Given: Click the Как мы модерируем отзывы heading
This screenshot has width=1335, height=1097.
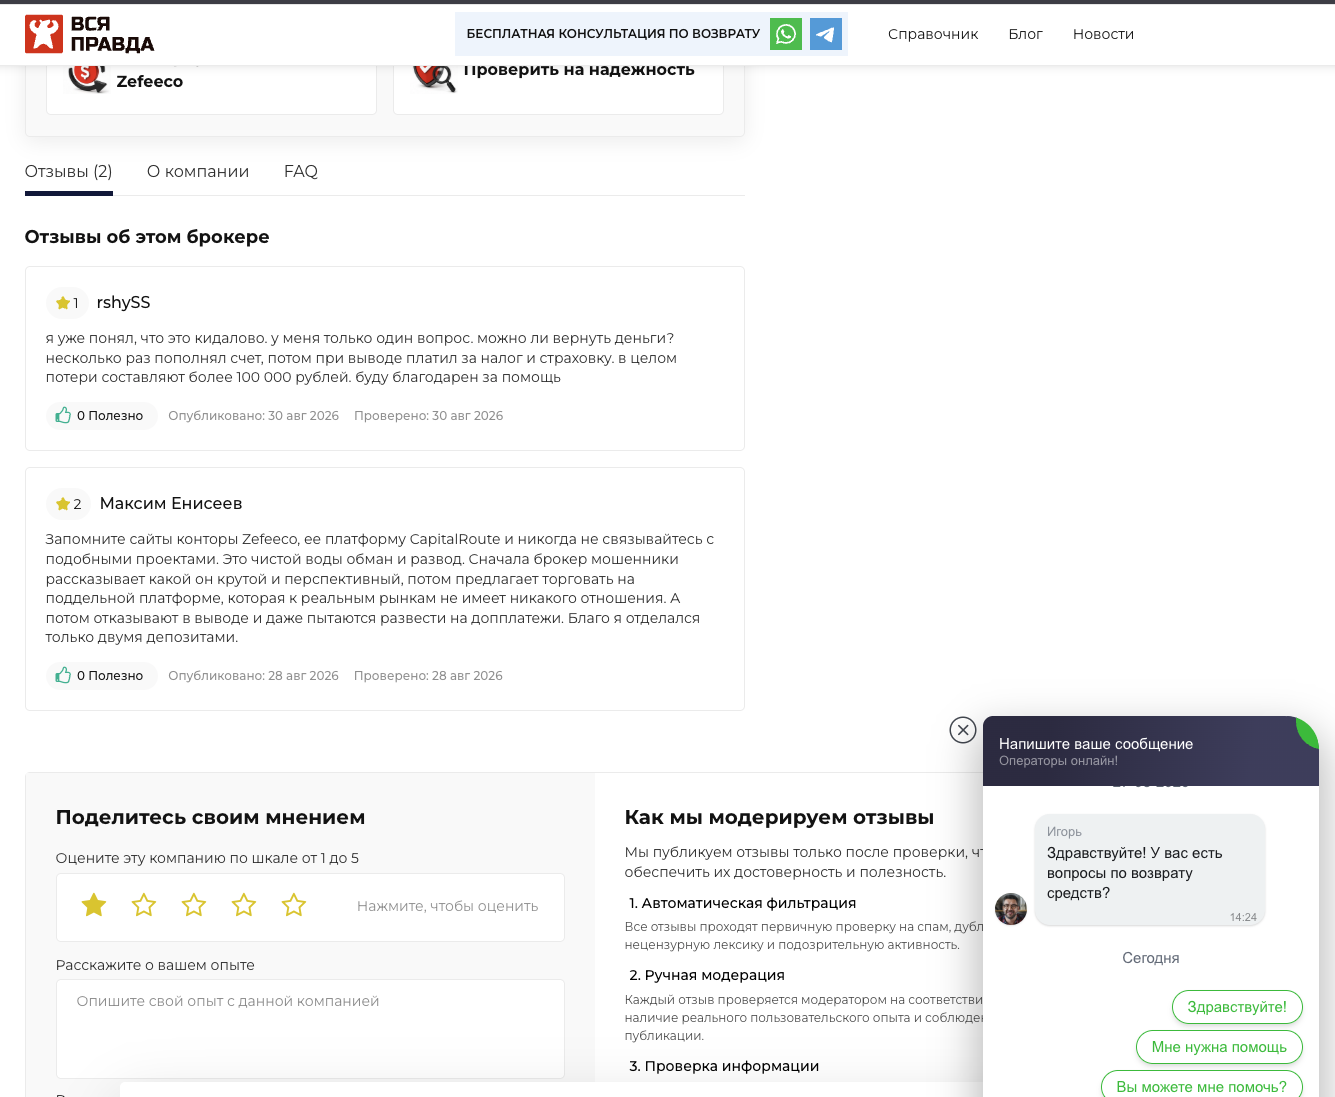Looking at the screenshot, I should pos(779,818).
